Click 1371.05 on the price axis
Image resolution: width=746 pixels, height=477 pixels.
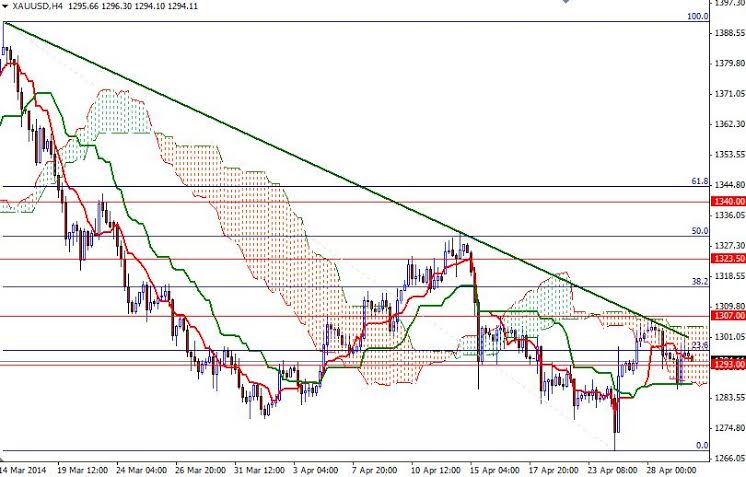click(729, 94)
